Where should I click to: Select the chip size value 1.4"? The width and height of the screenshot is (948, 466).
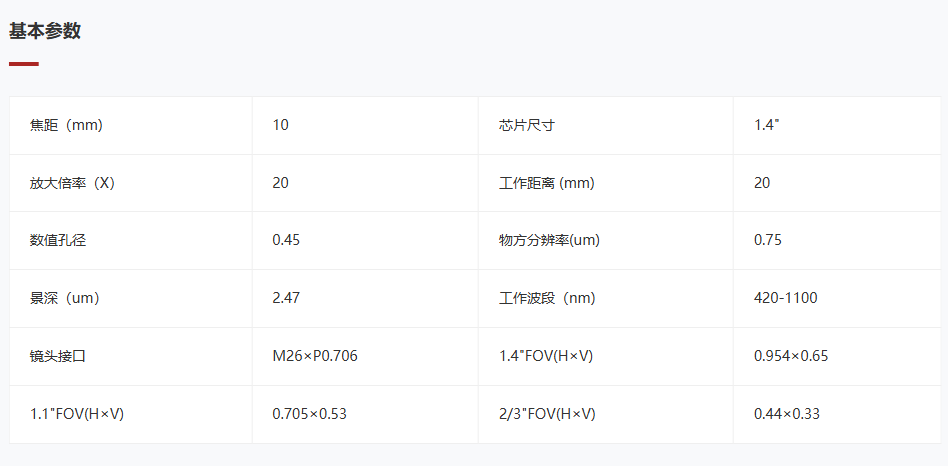[x=766, y=125]
